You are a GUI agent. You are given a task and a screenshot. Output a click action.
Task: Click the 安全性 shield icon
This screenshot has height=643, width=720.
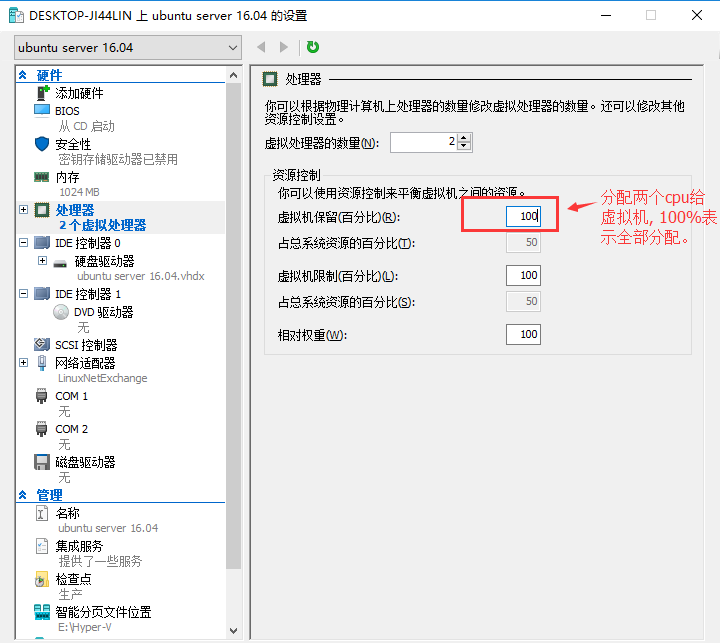[x=42, y=144]
